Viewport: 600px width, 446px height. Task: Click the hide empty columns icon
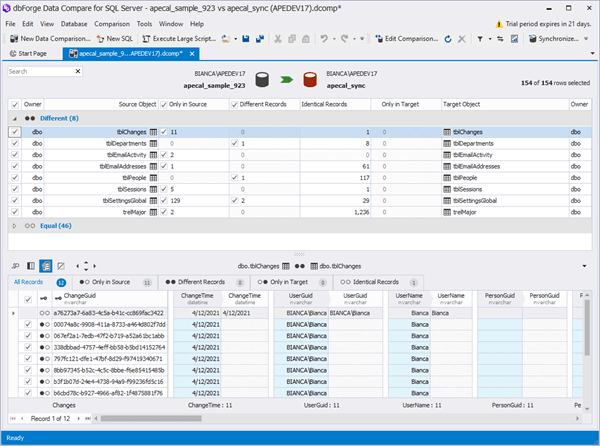(x=61, y=266)
